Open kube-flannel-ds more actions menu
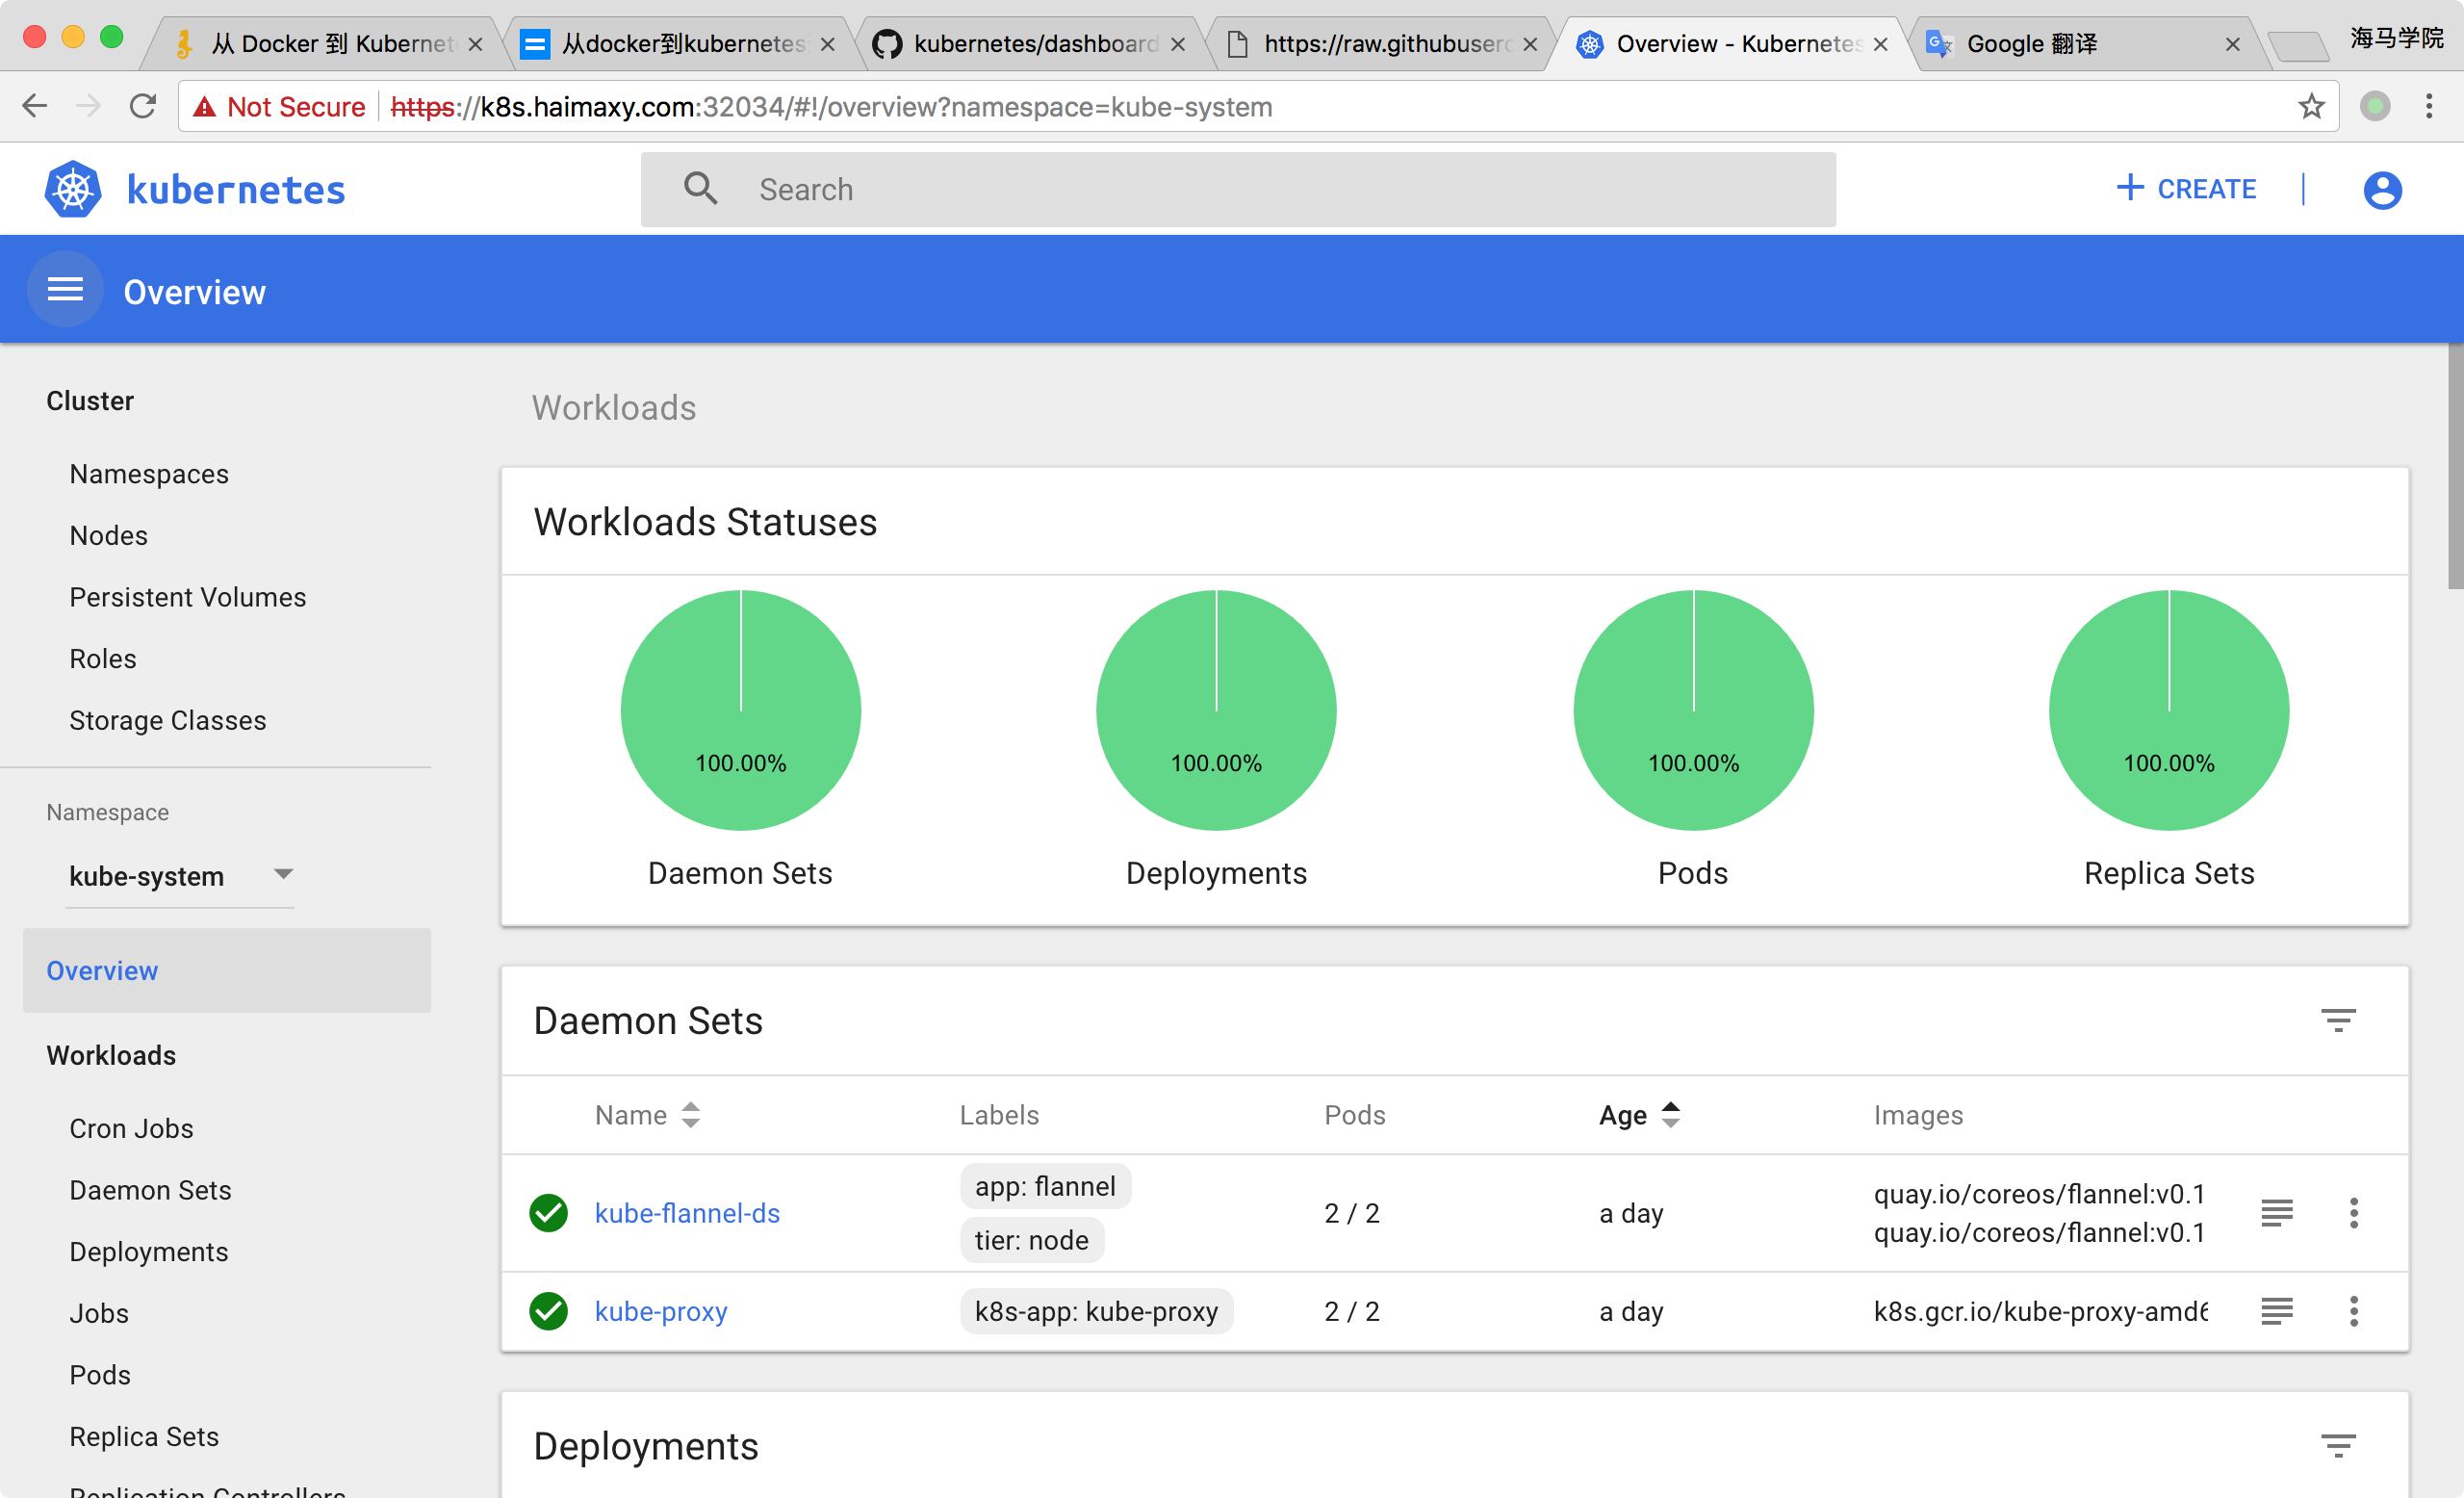 [x=2353, y=1212]
